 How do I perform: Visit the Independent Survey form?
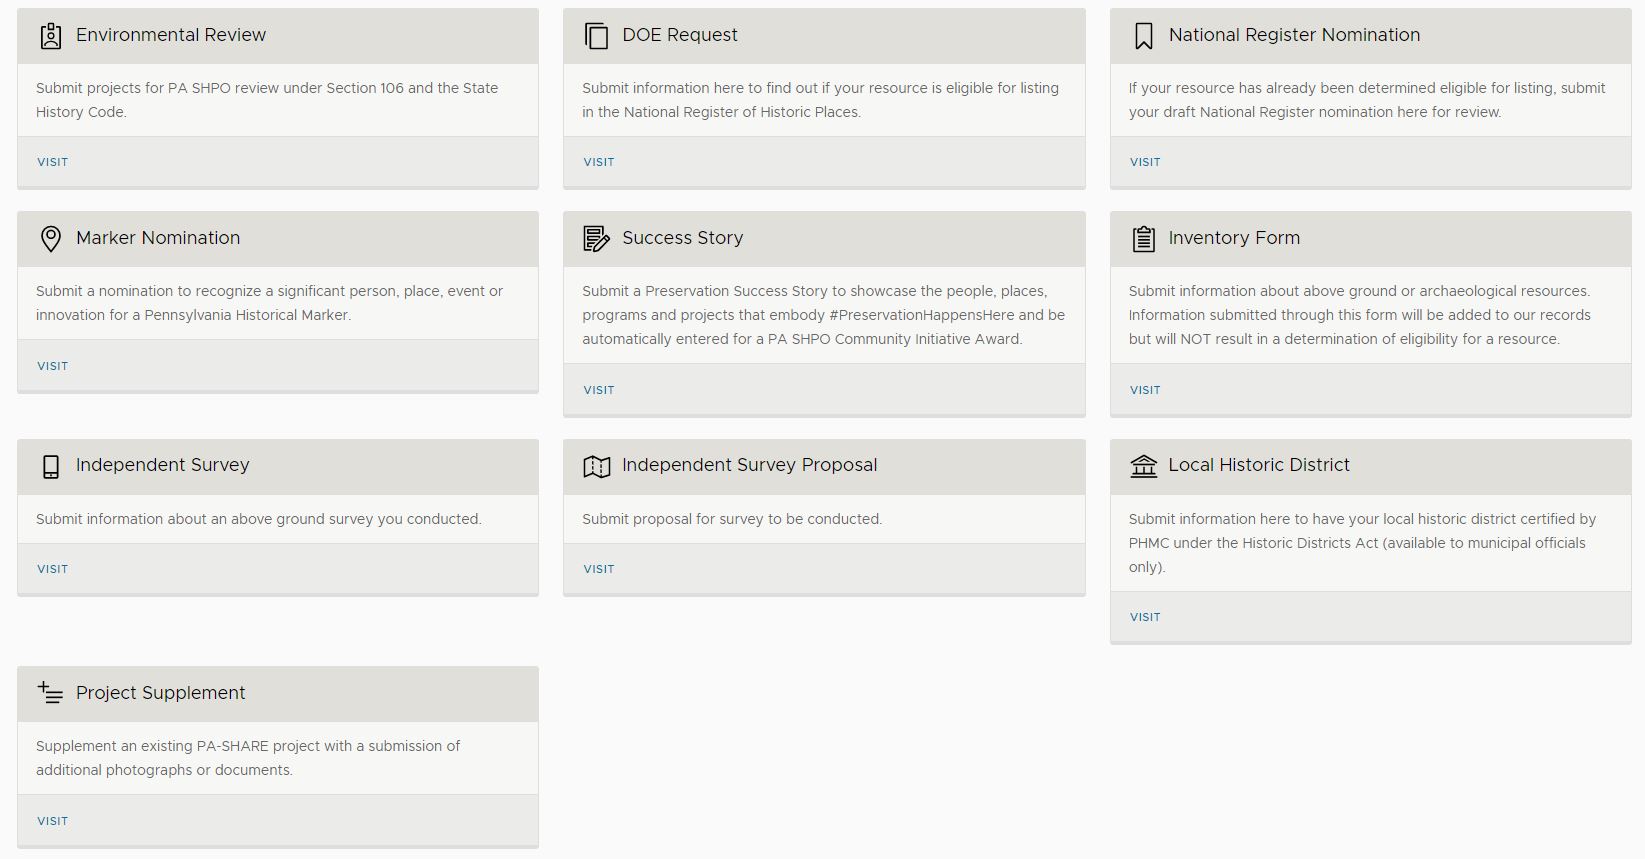point(52,569)
